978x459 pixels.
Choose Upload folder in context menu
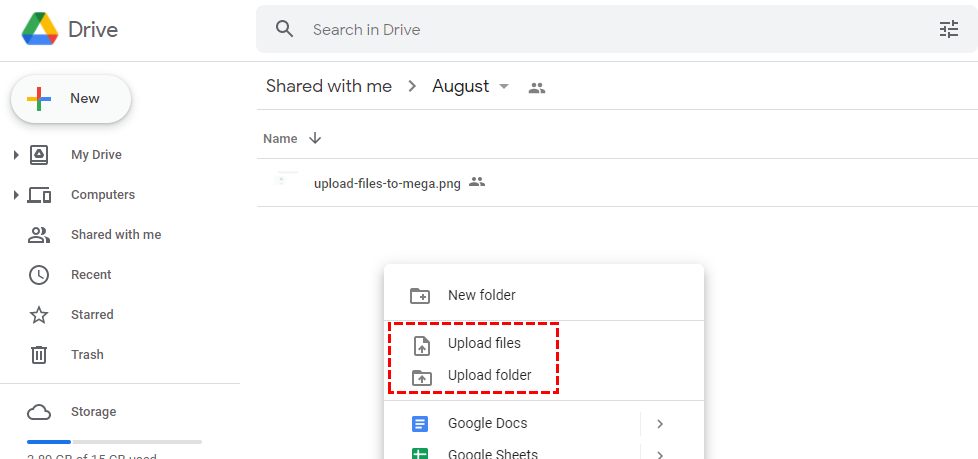[489, 376]
